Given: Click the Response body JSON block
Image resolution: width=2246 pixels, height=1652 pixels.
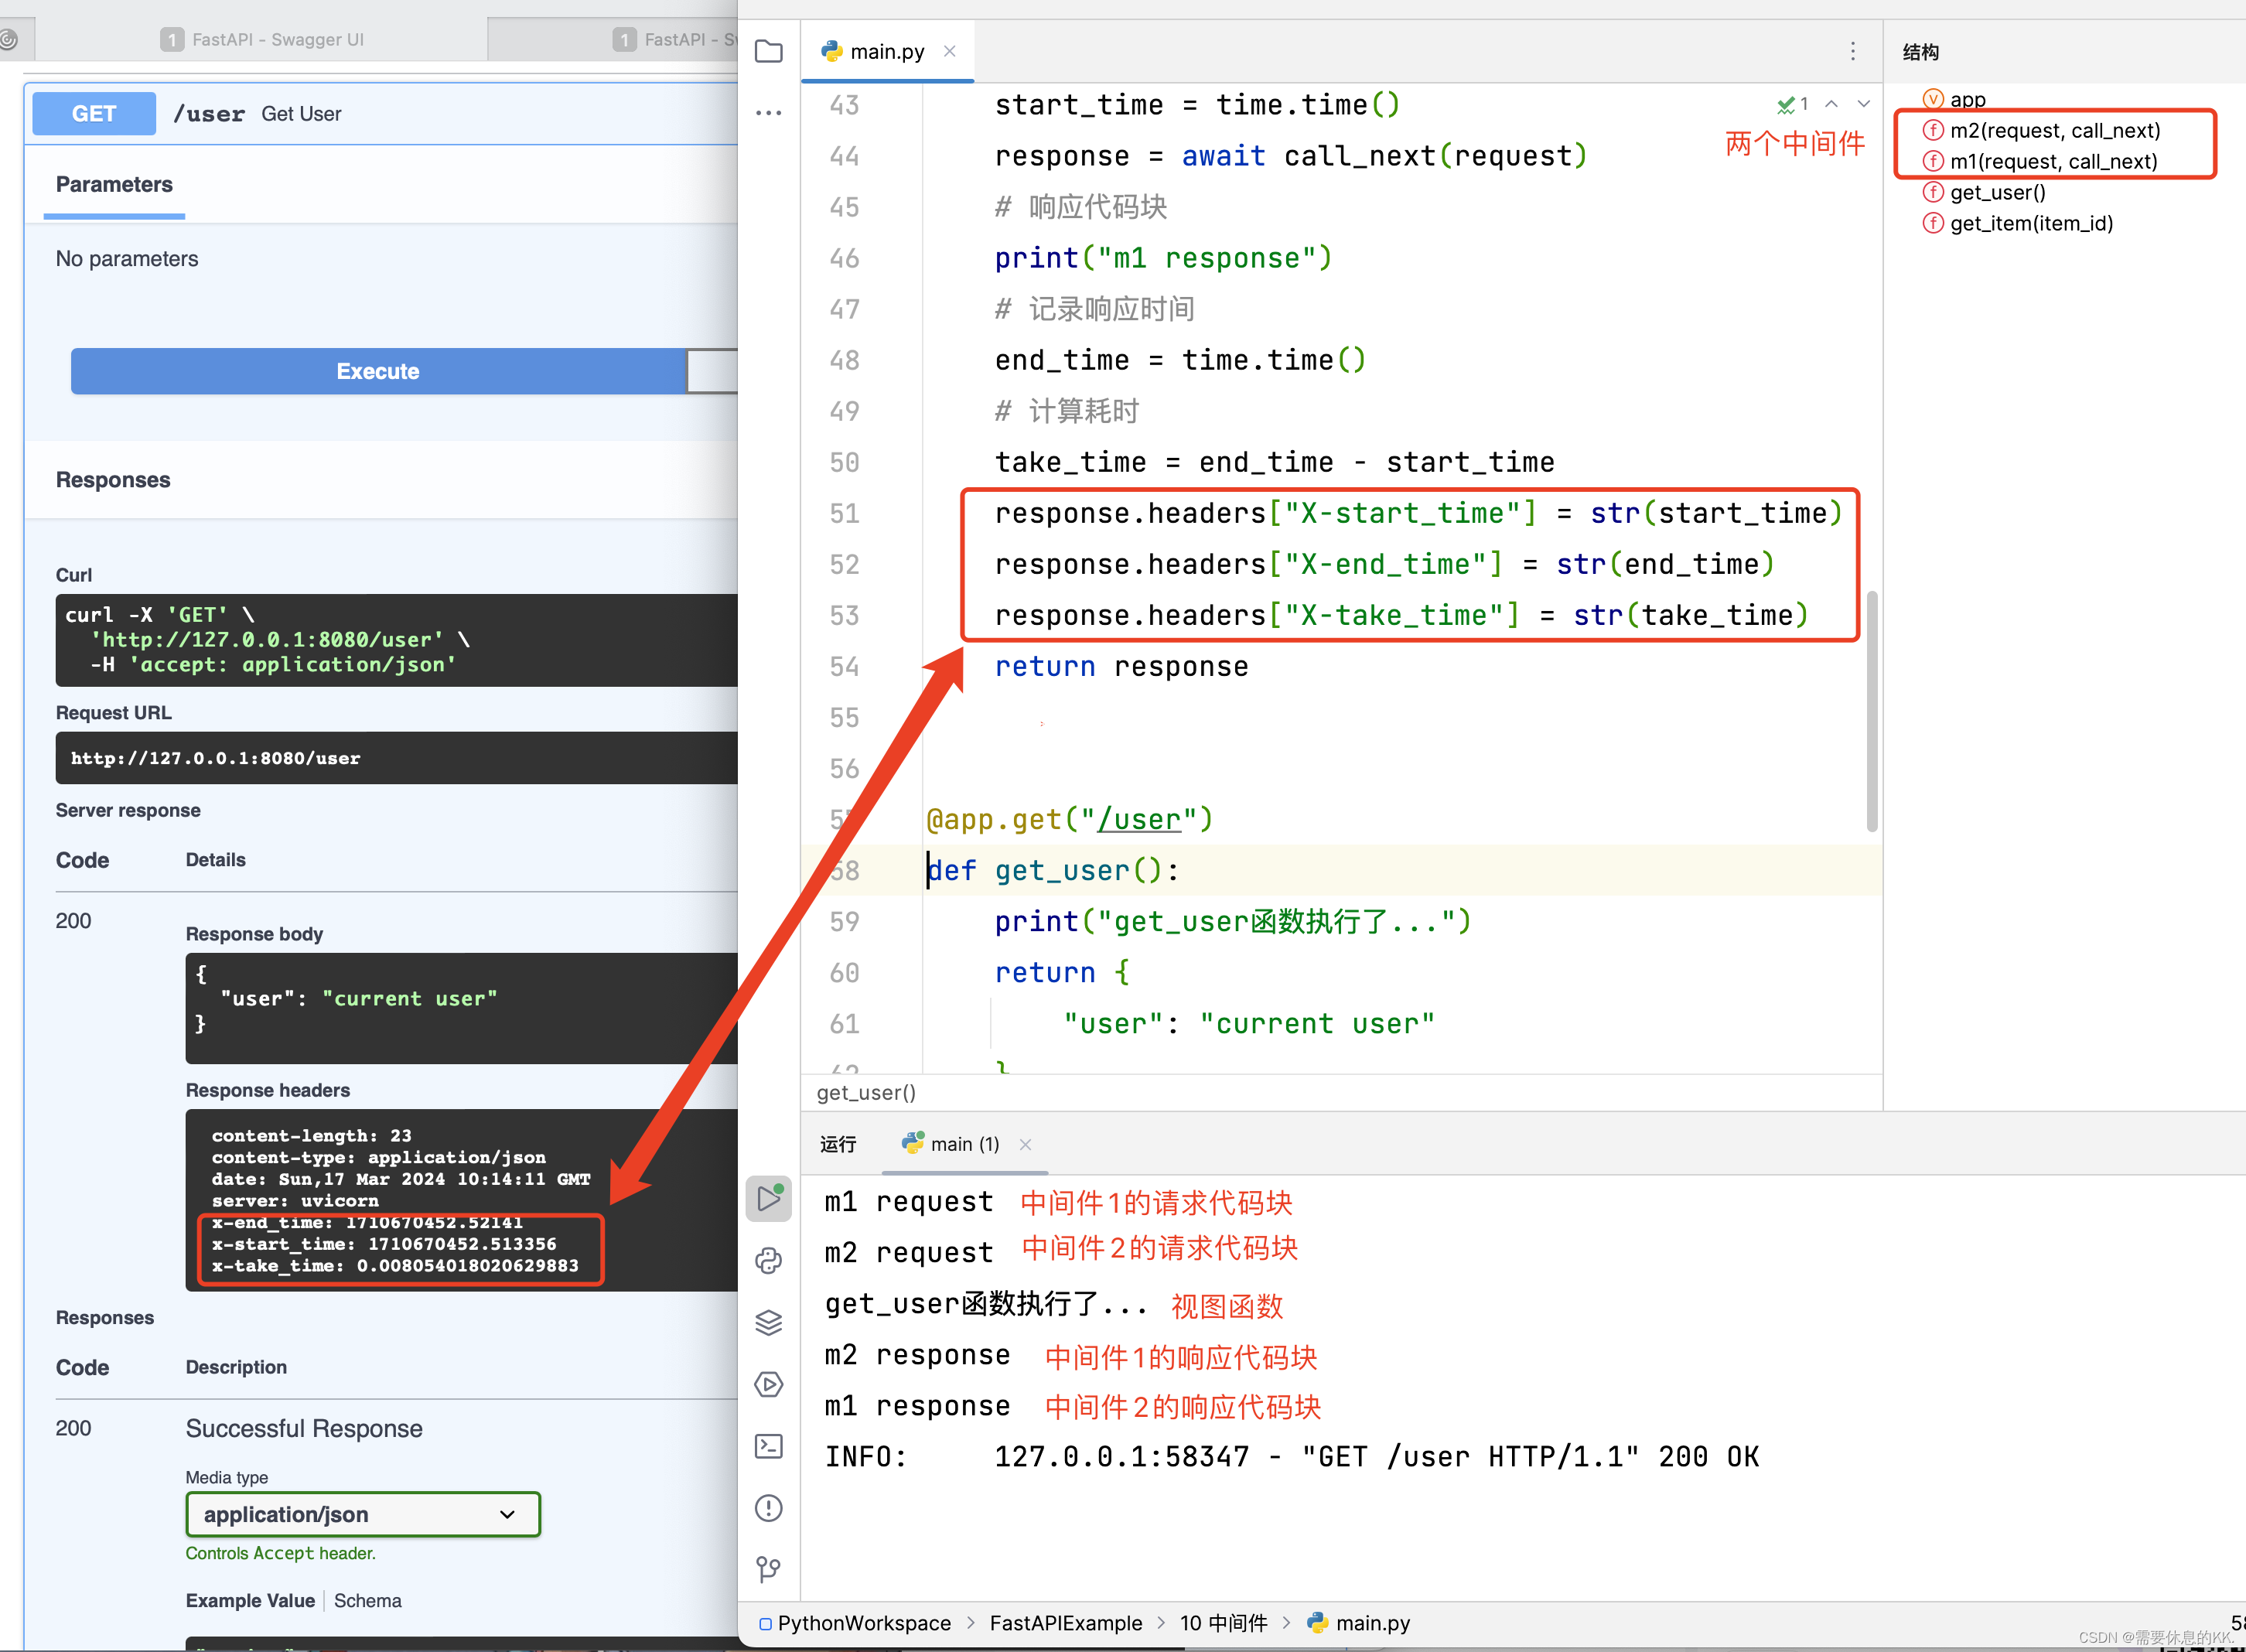Looking at the screenshot, I should 462,1008.
